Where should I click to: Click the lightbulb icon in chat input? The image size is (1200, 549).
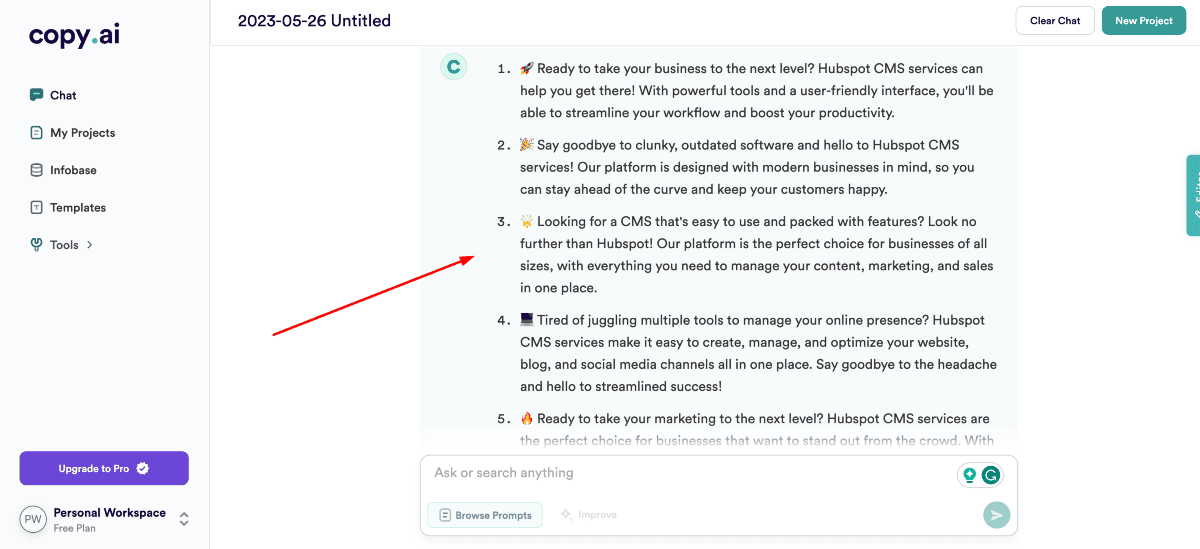(968, 475)
